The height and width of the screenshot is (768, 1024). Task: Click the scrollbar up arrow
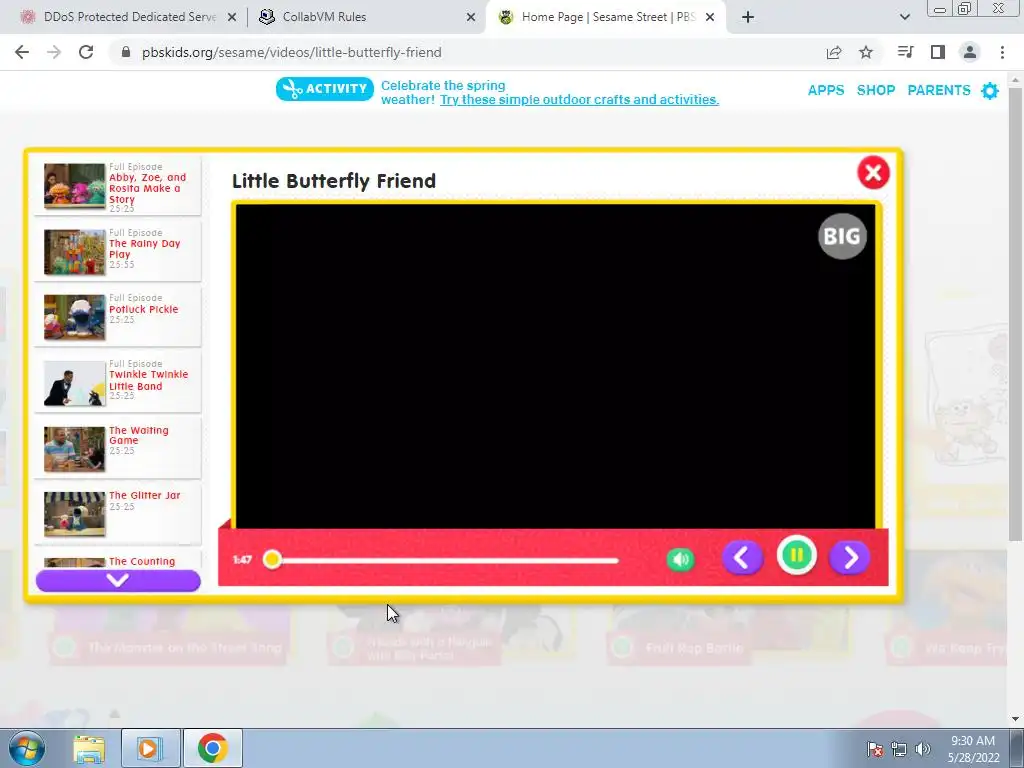pos(1015,79)
